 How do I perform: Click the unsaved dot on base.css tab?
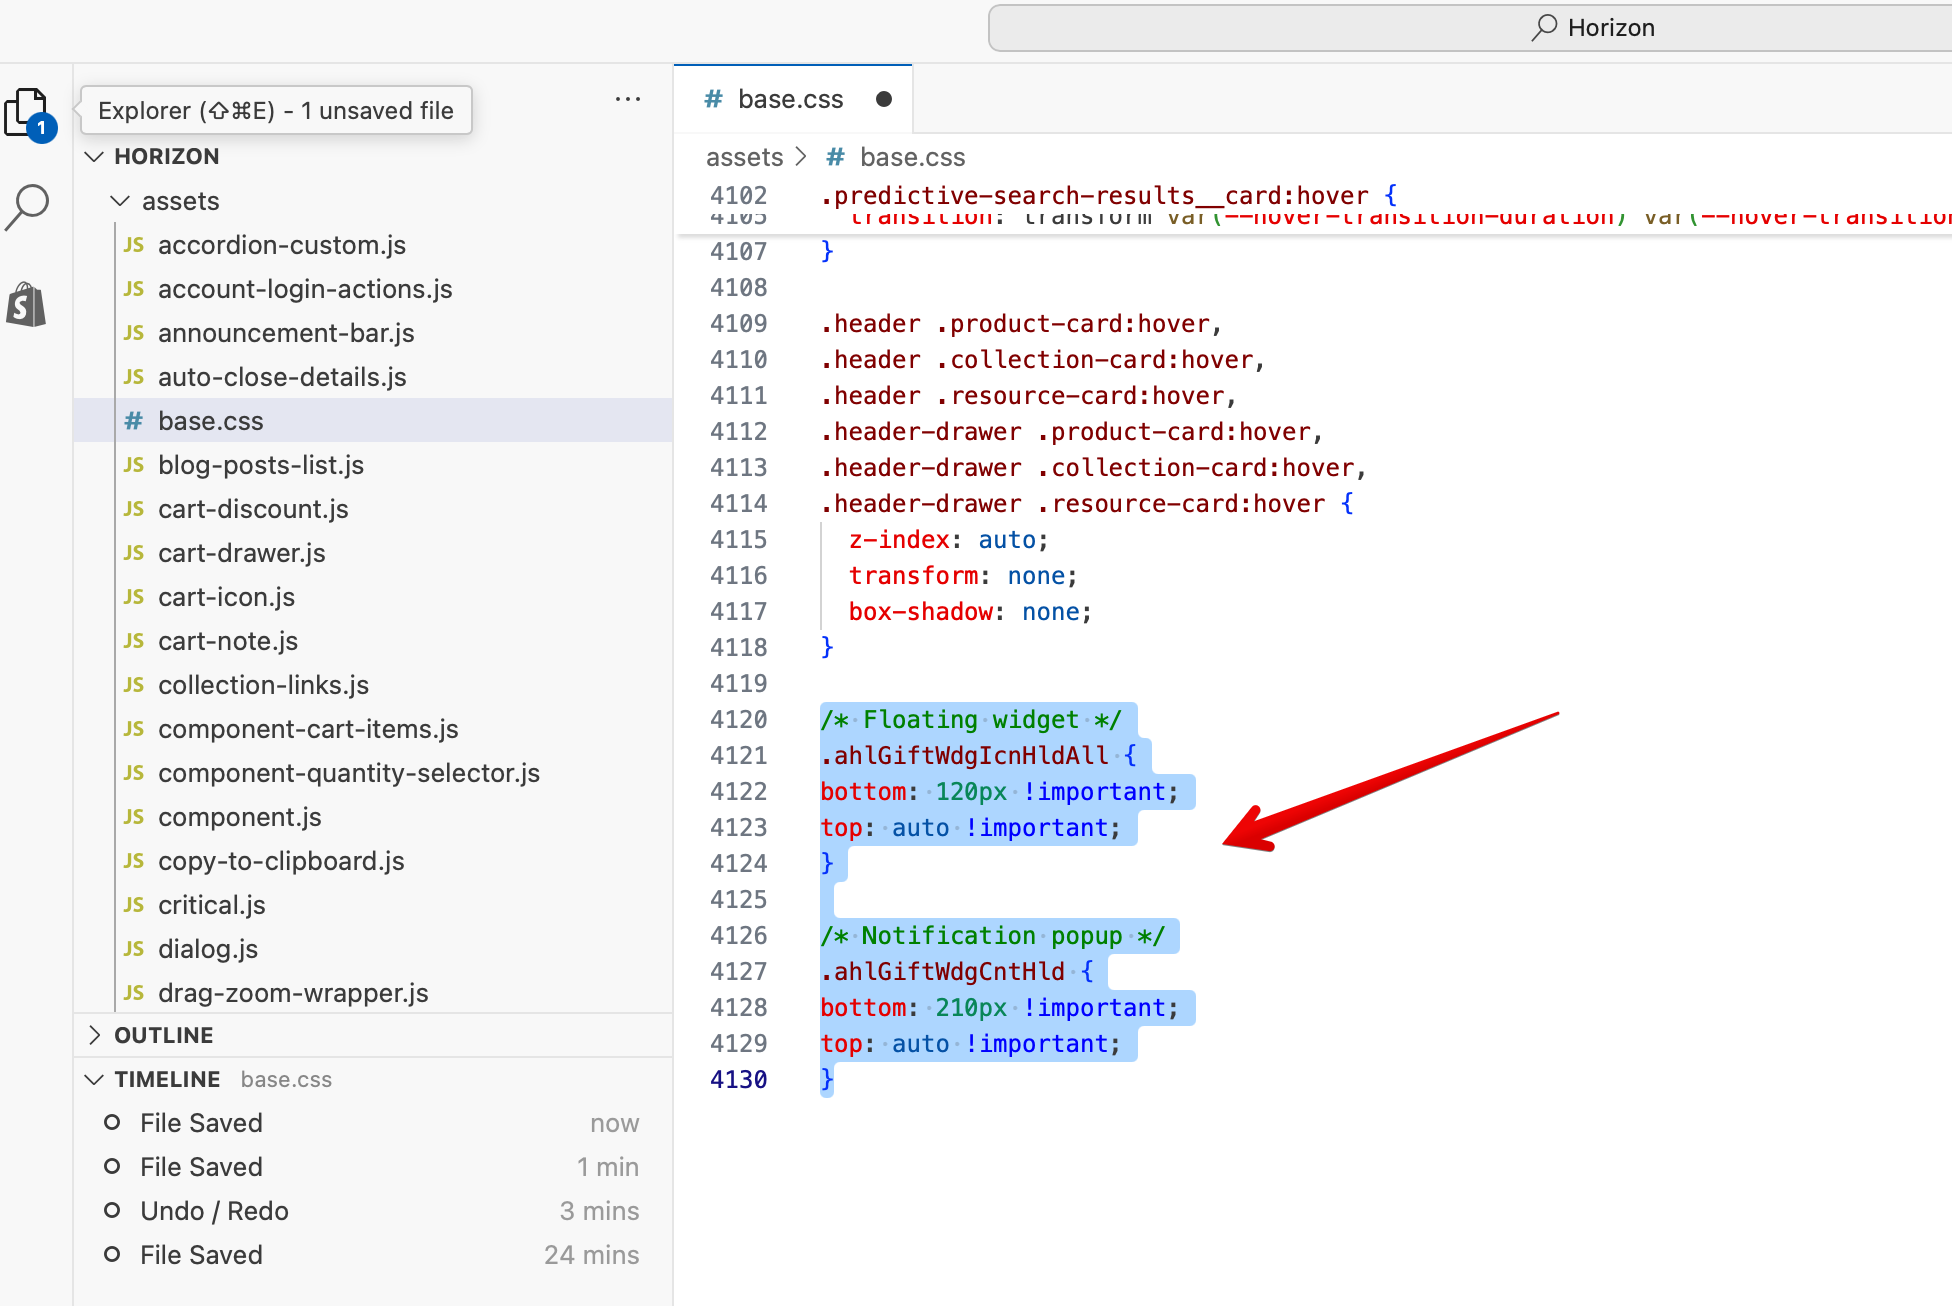[x=883, y=99]
